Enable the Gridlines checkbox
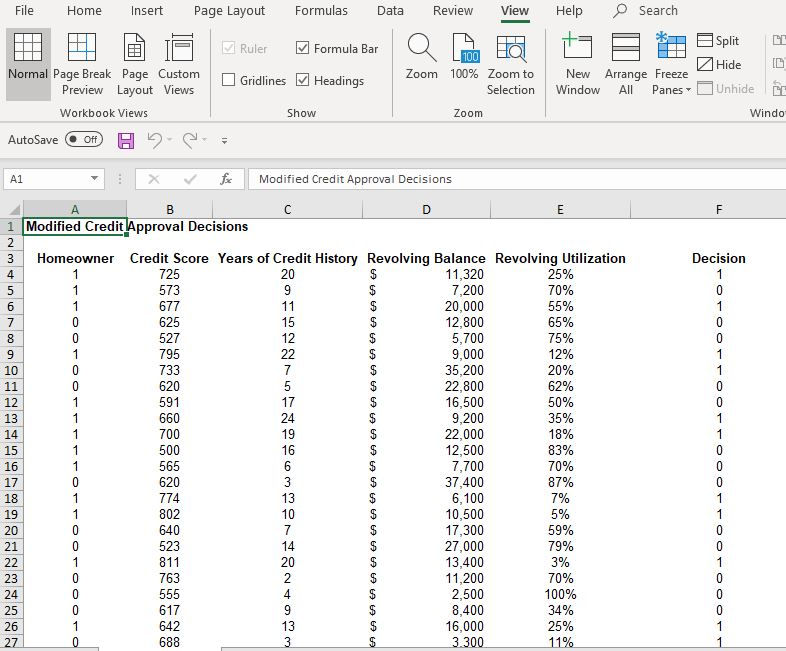 click(229, 80)
